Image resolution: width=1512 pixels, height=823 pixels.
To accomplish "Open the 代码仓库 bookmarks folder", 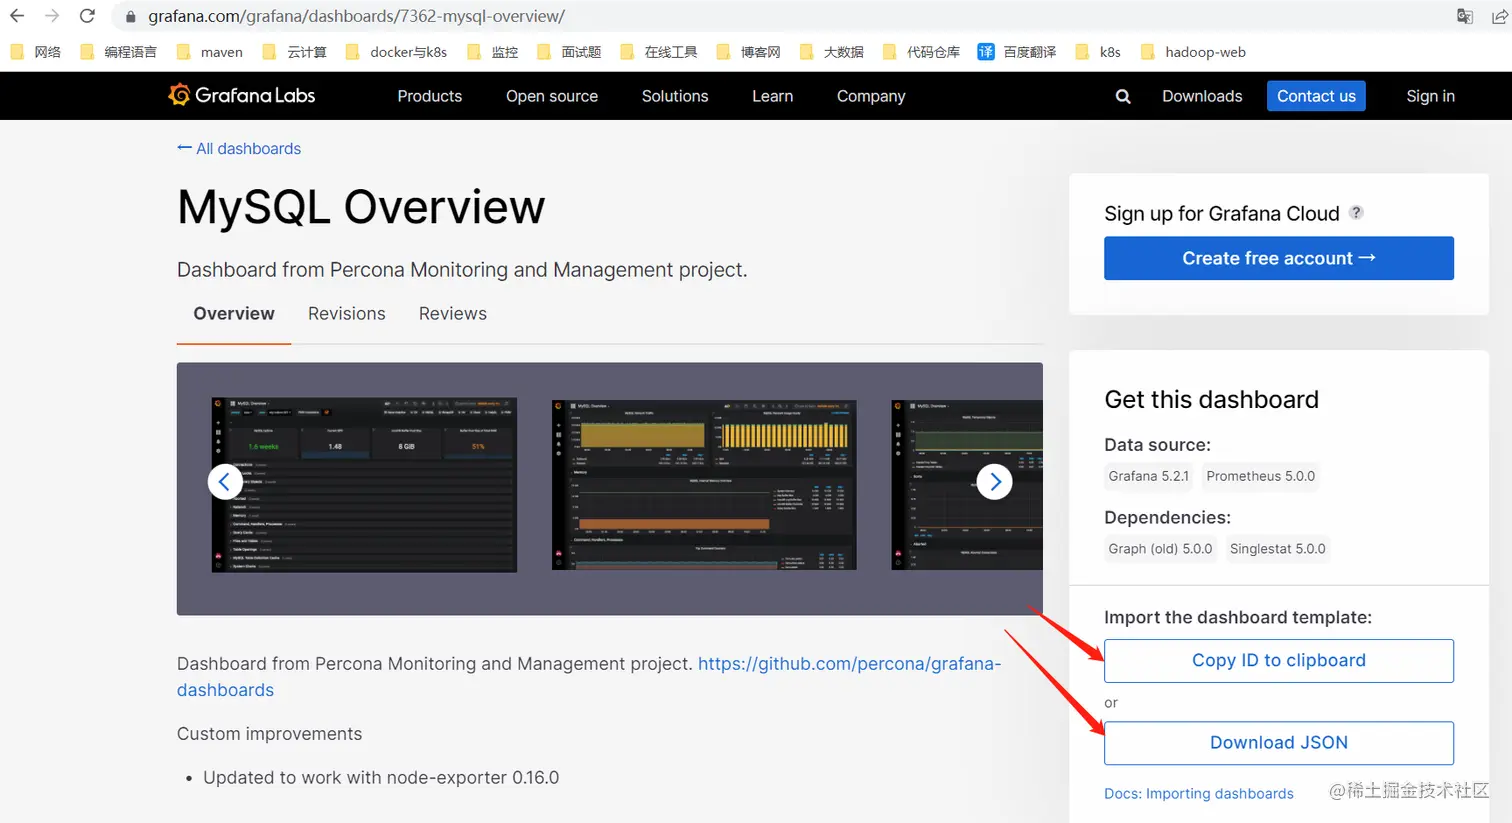I will tap(922, 52).
